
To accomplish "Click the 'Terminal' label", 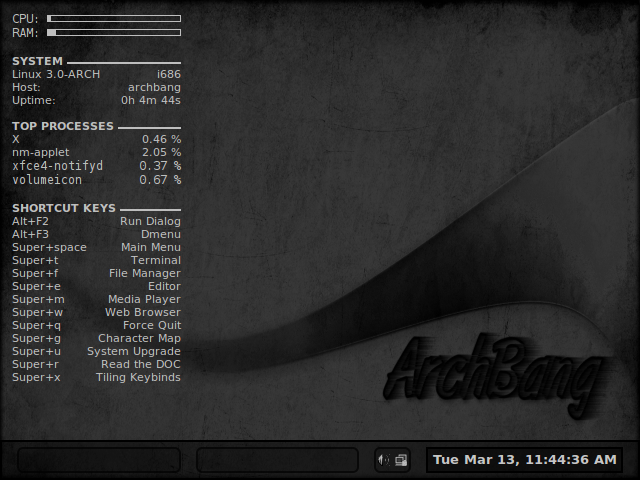I will tap(156, 260).
